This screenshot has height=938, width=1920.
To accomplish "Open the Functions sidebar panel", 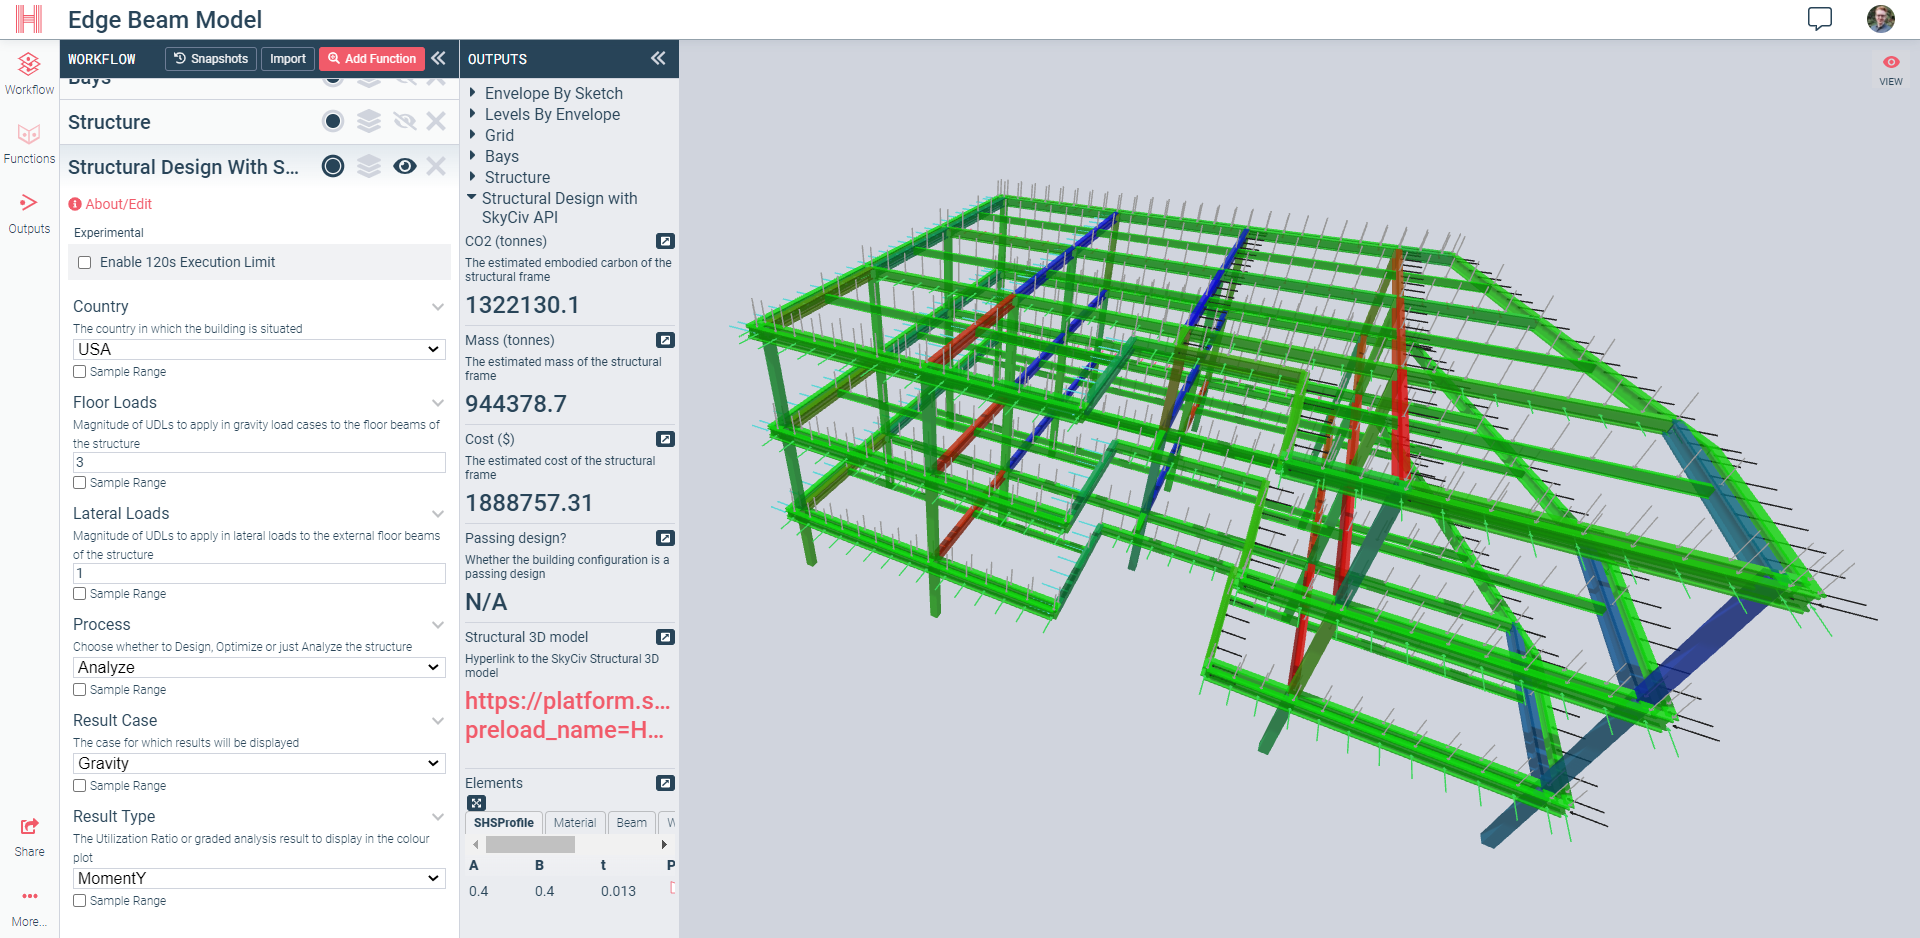I will click(x=29, y=143).
